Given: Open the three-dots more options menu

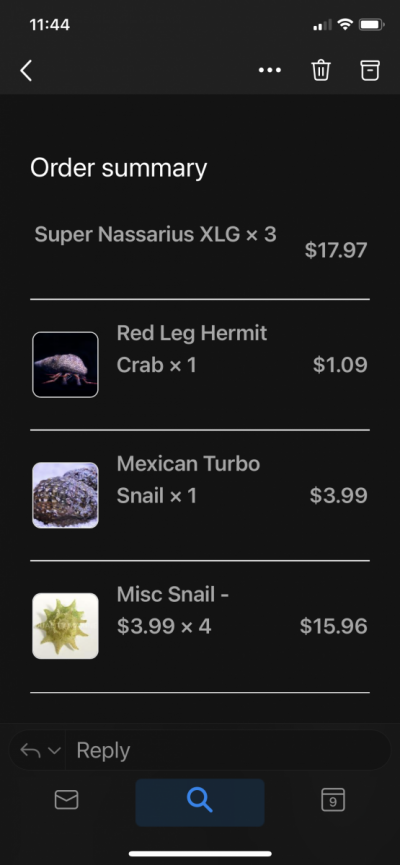Looking at the screenshot, I should click(x=270, y=70).
